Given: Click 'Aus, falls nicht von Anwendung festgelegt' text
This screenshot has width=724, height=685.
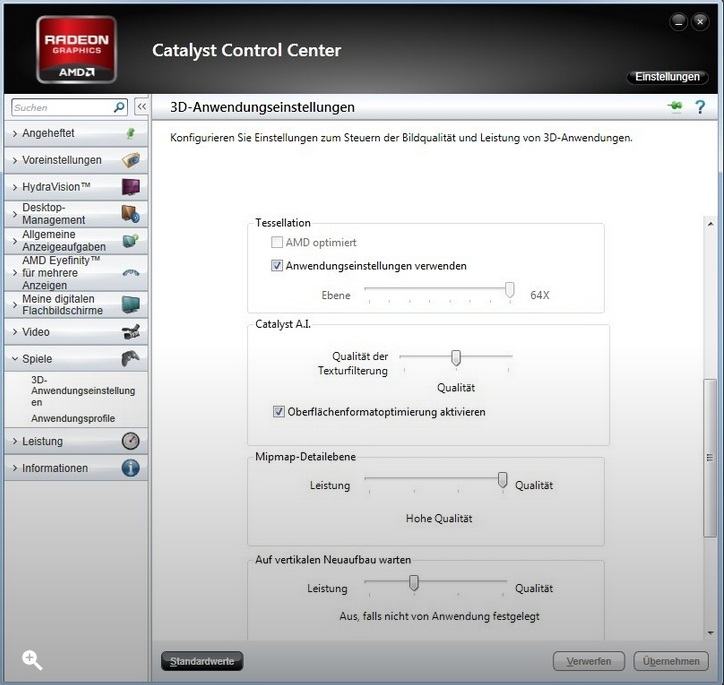Looking at the screenshot, I should pos(439,616).
